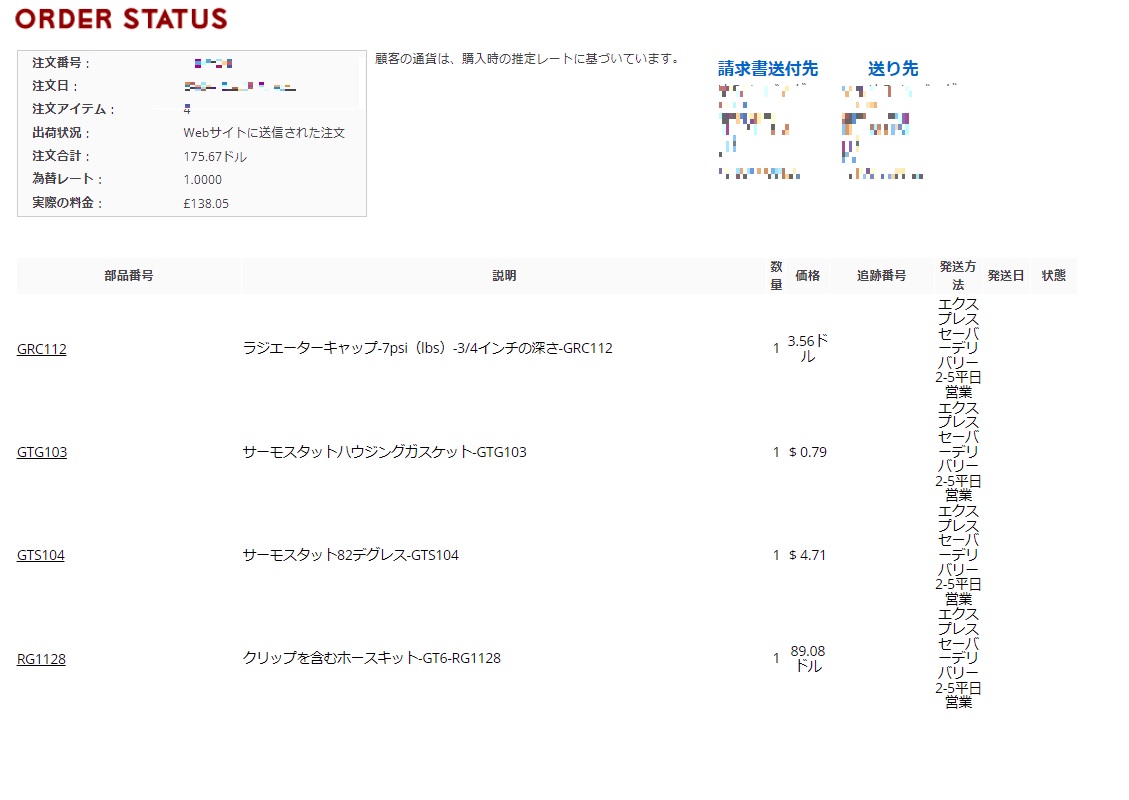Click the 状態 column header
The height and width of the screenshot is (800, 1129).
(x=1053, y=276)
